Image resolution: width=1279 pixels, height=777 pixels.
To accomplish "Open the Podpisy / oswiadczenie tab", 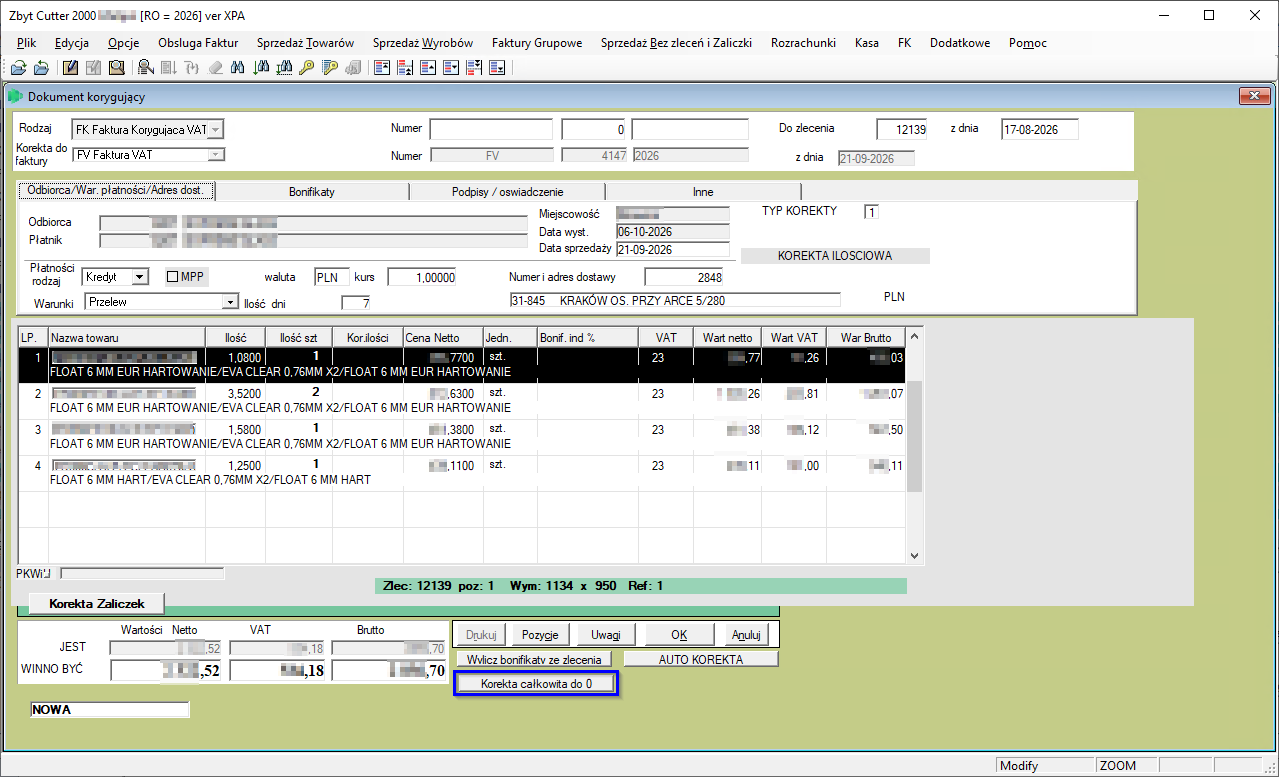I will click(507, 190).
